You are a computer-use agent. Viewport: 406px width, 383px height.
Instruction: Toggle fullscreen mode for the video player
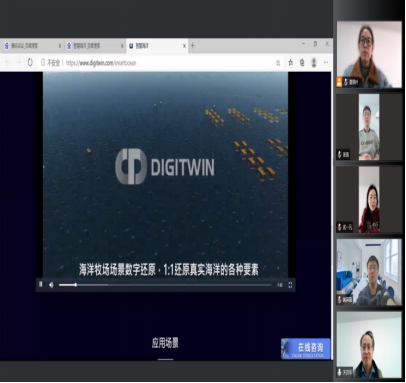(290, 285)
